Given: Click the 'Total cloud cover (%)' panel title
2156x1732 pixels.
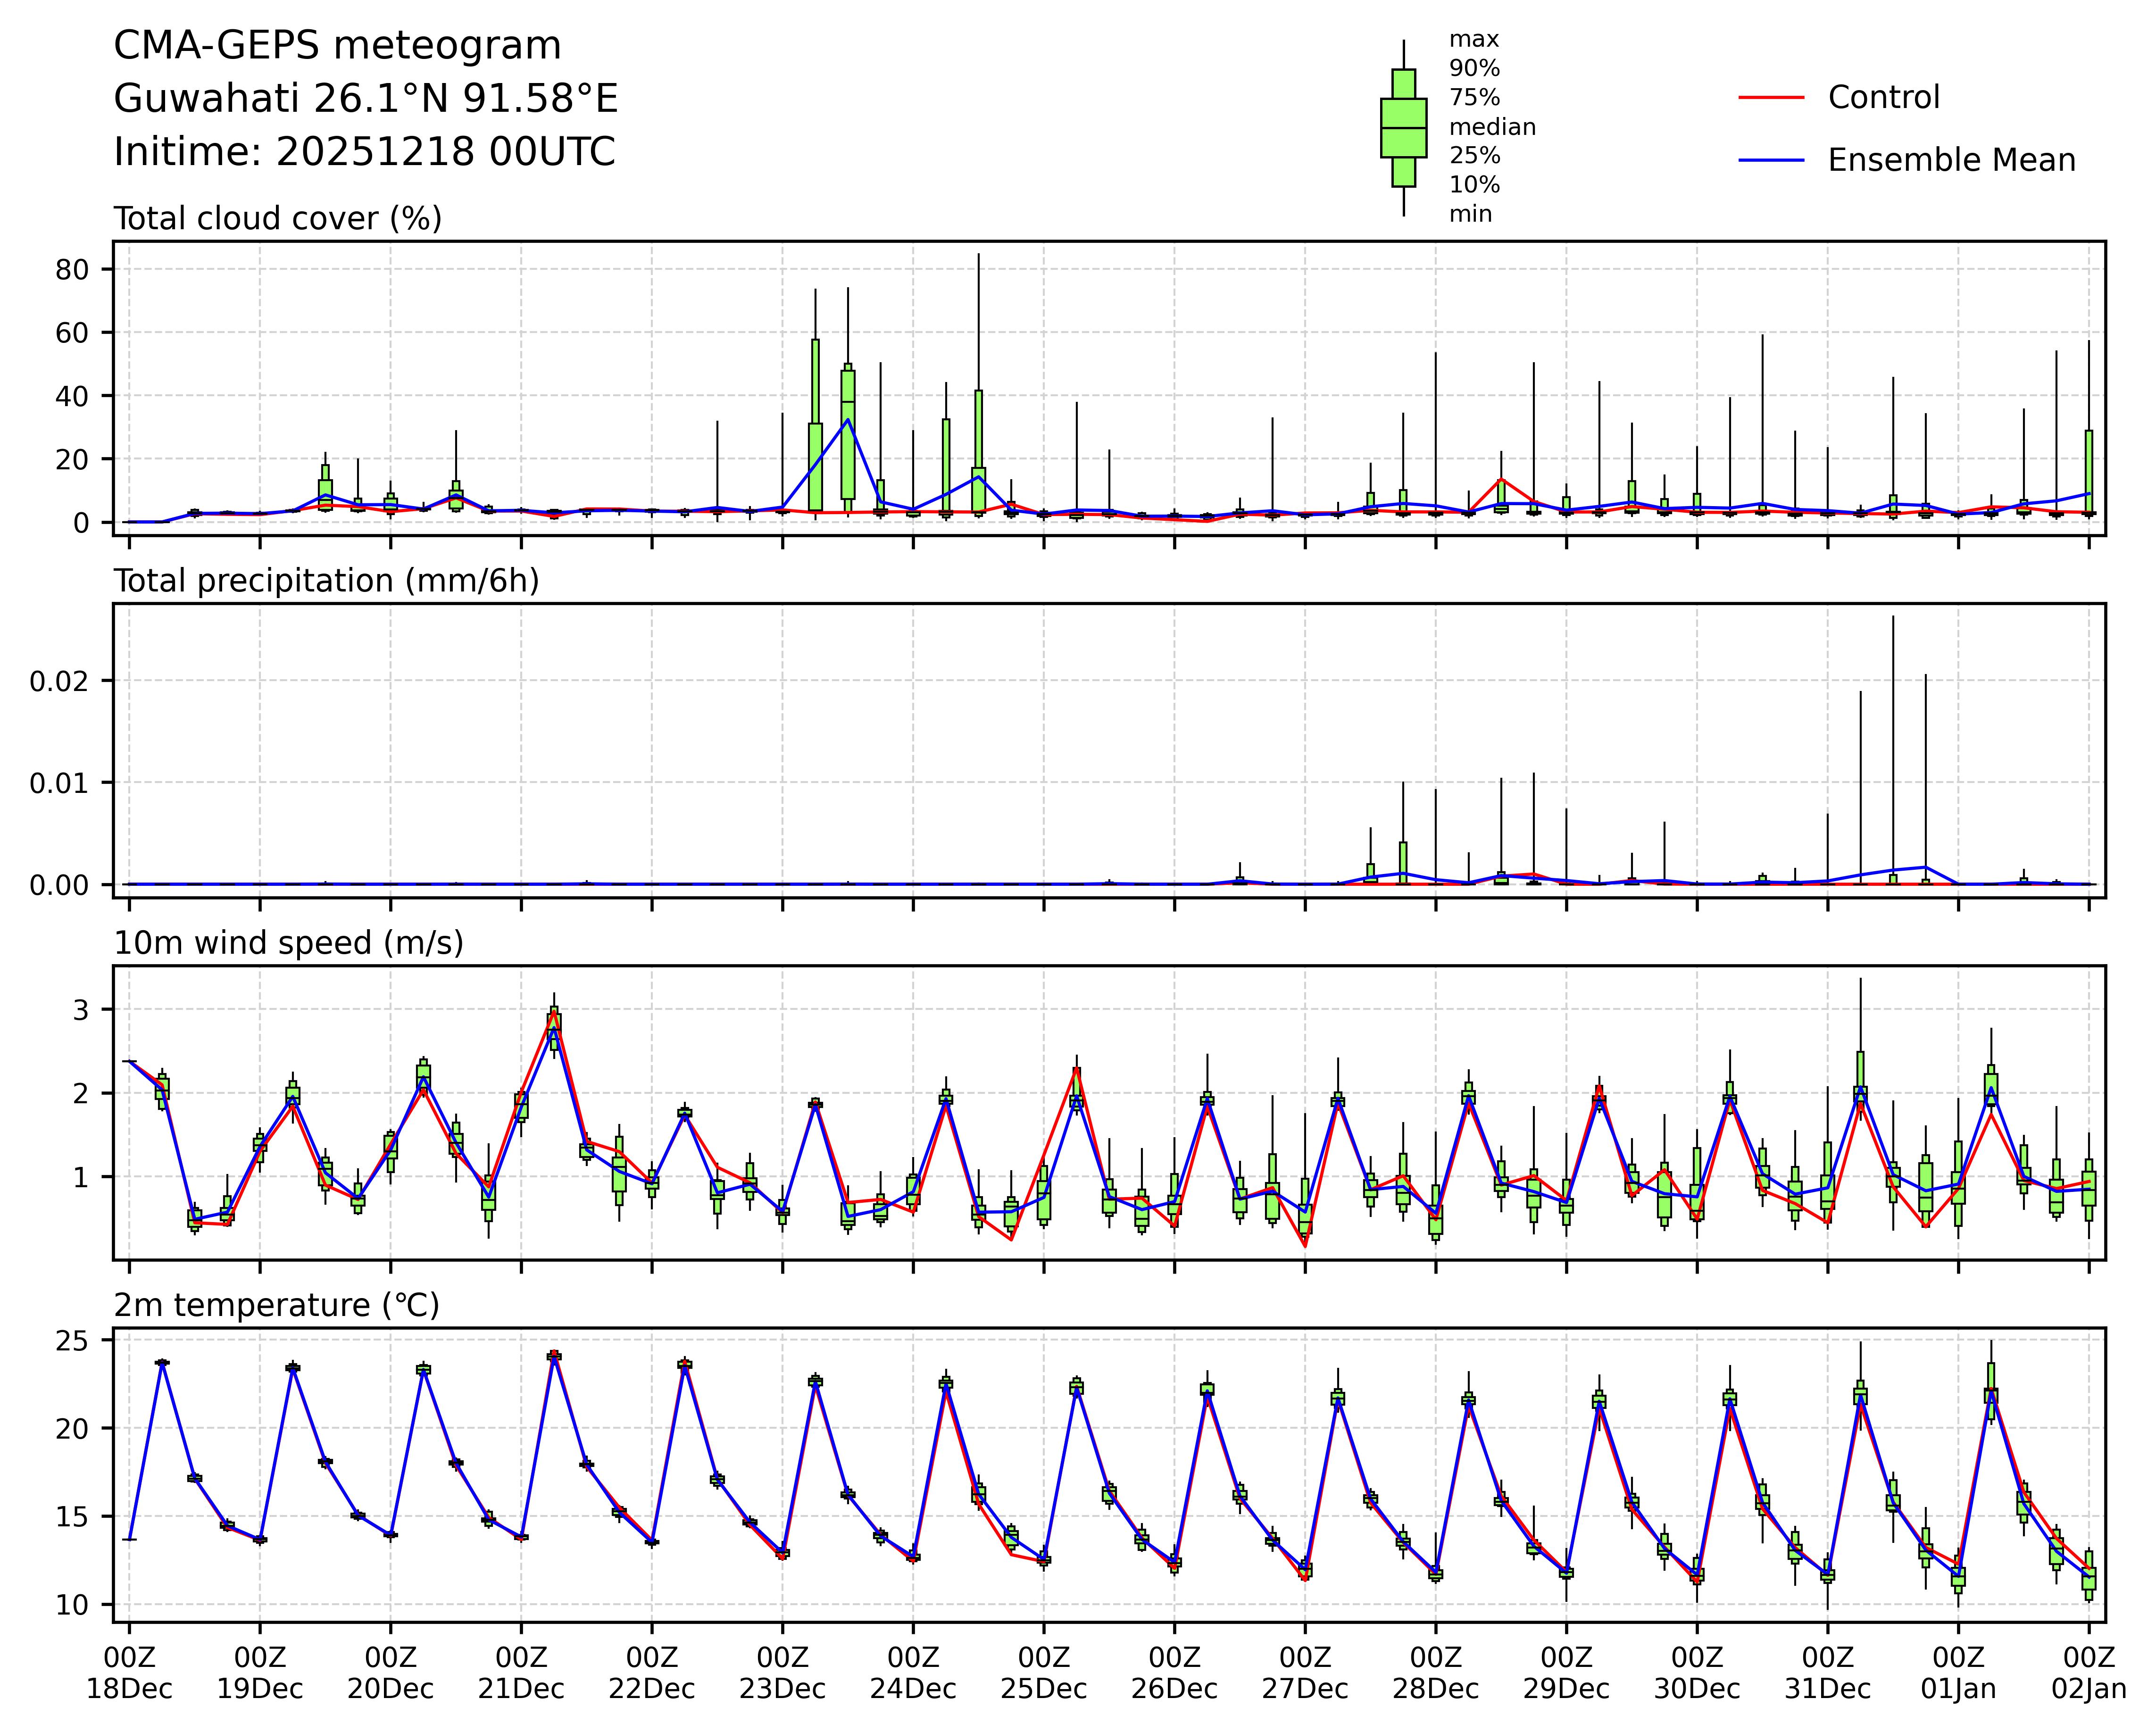Looking at the screenshot, I should 278,218.
